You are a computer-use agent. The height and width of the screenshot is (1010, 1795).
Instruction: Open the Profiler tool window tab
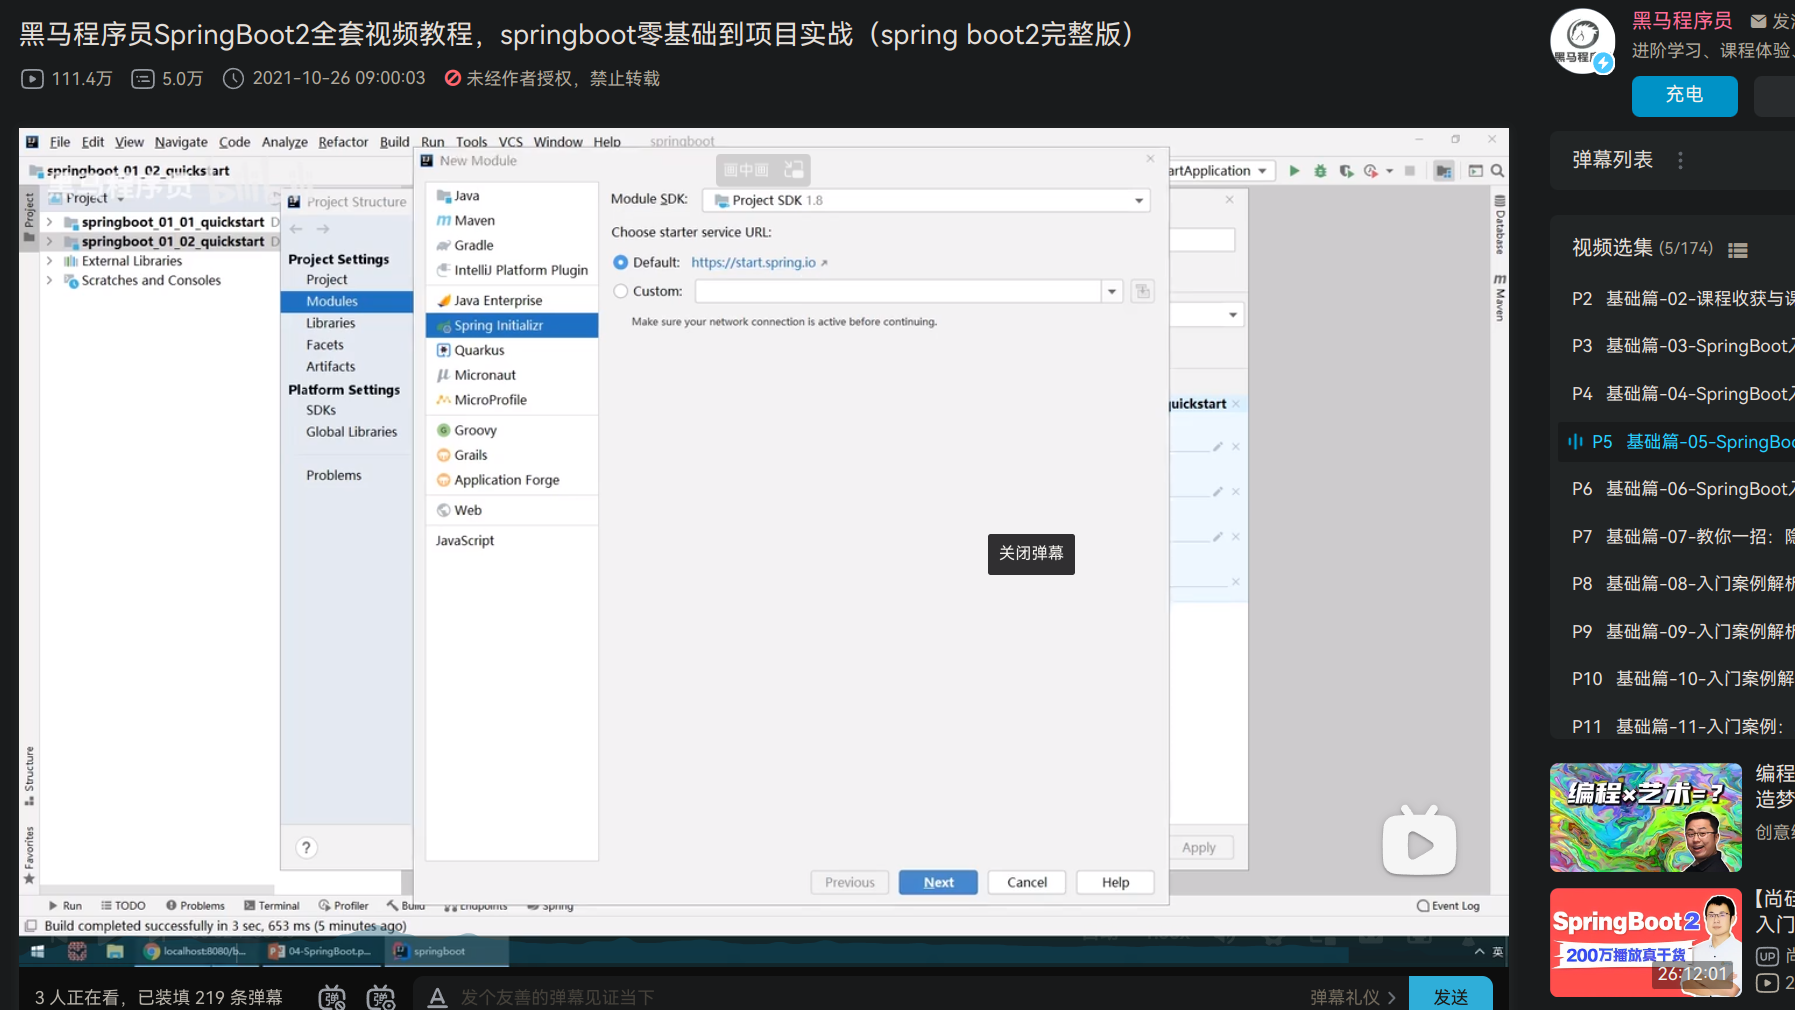click(344, 906)
